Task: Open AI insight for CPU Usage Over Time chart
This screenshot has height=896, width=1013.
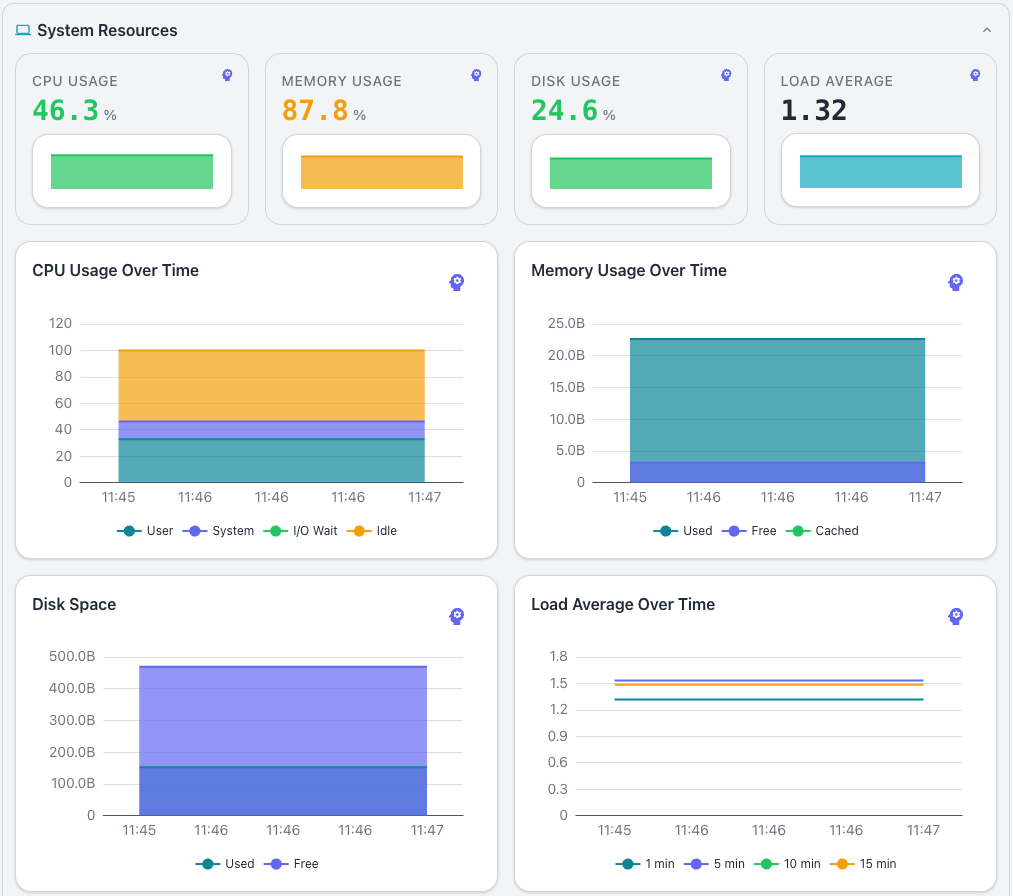Action: click(x=457, y=282)
